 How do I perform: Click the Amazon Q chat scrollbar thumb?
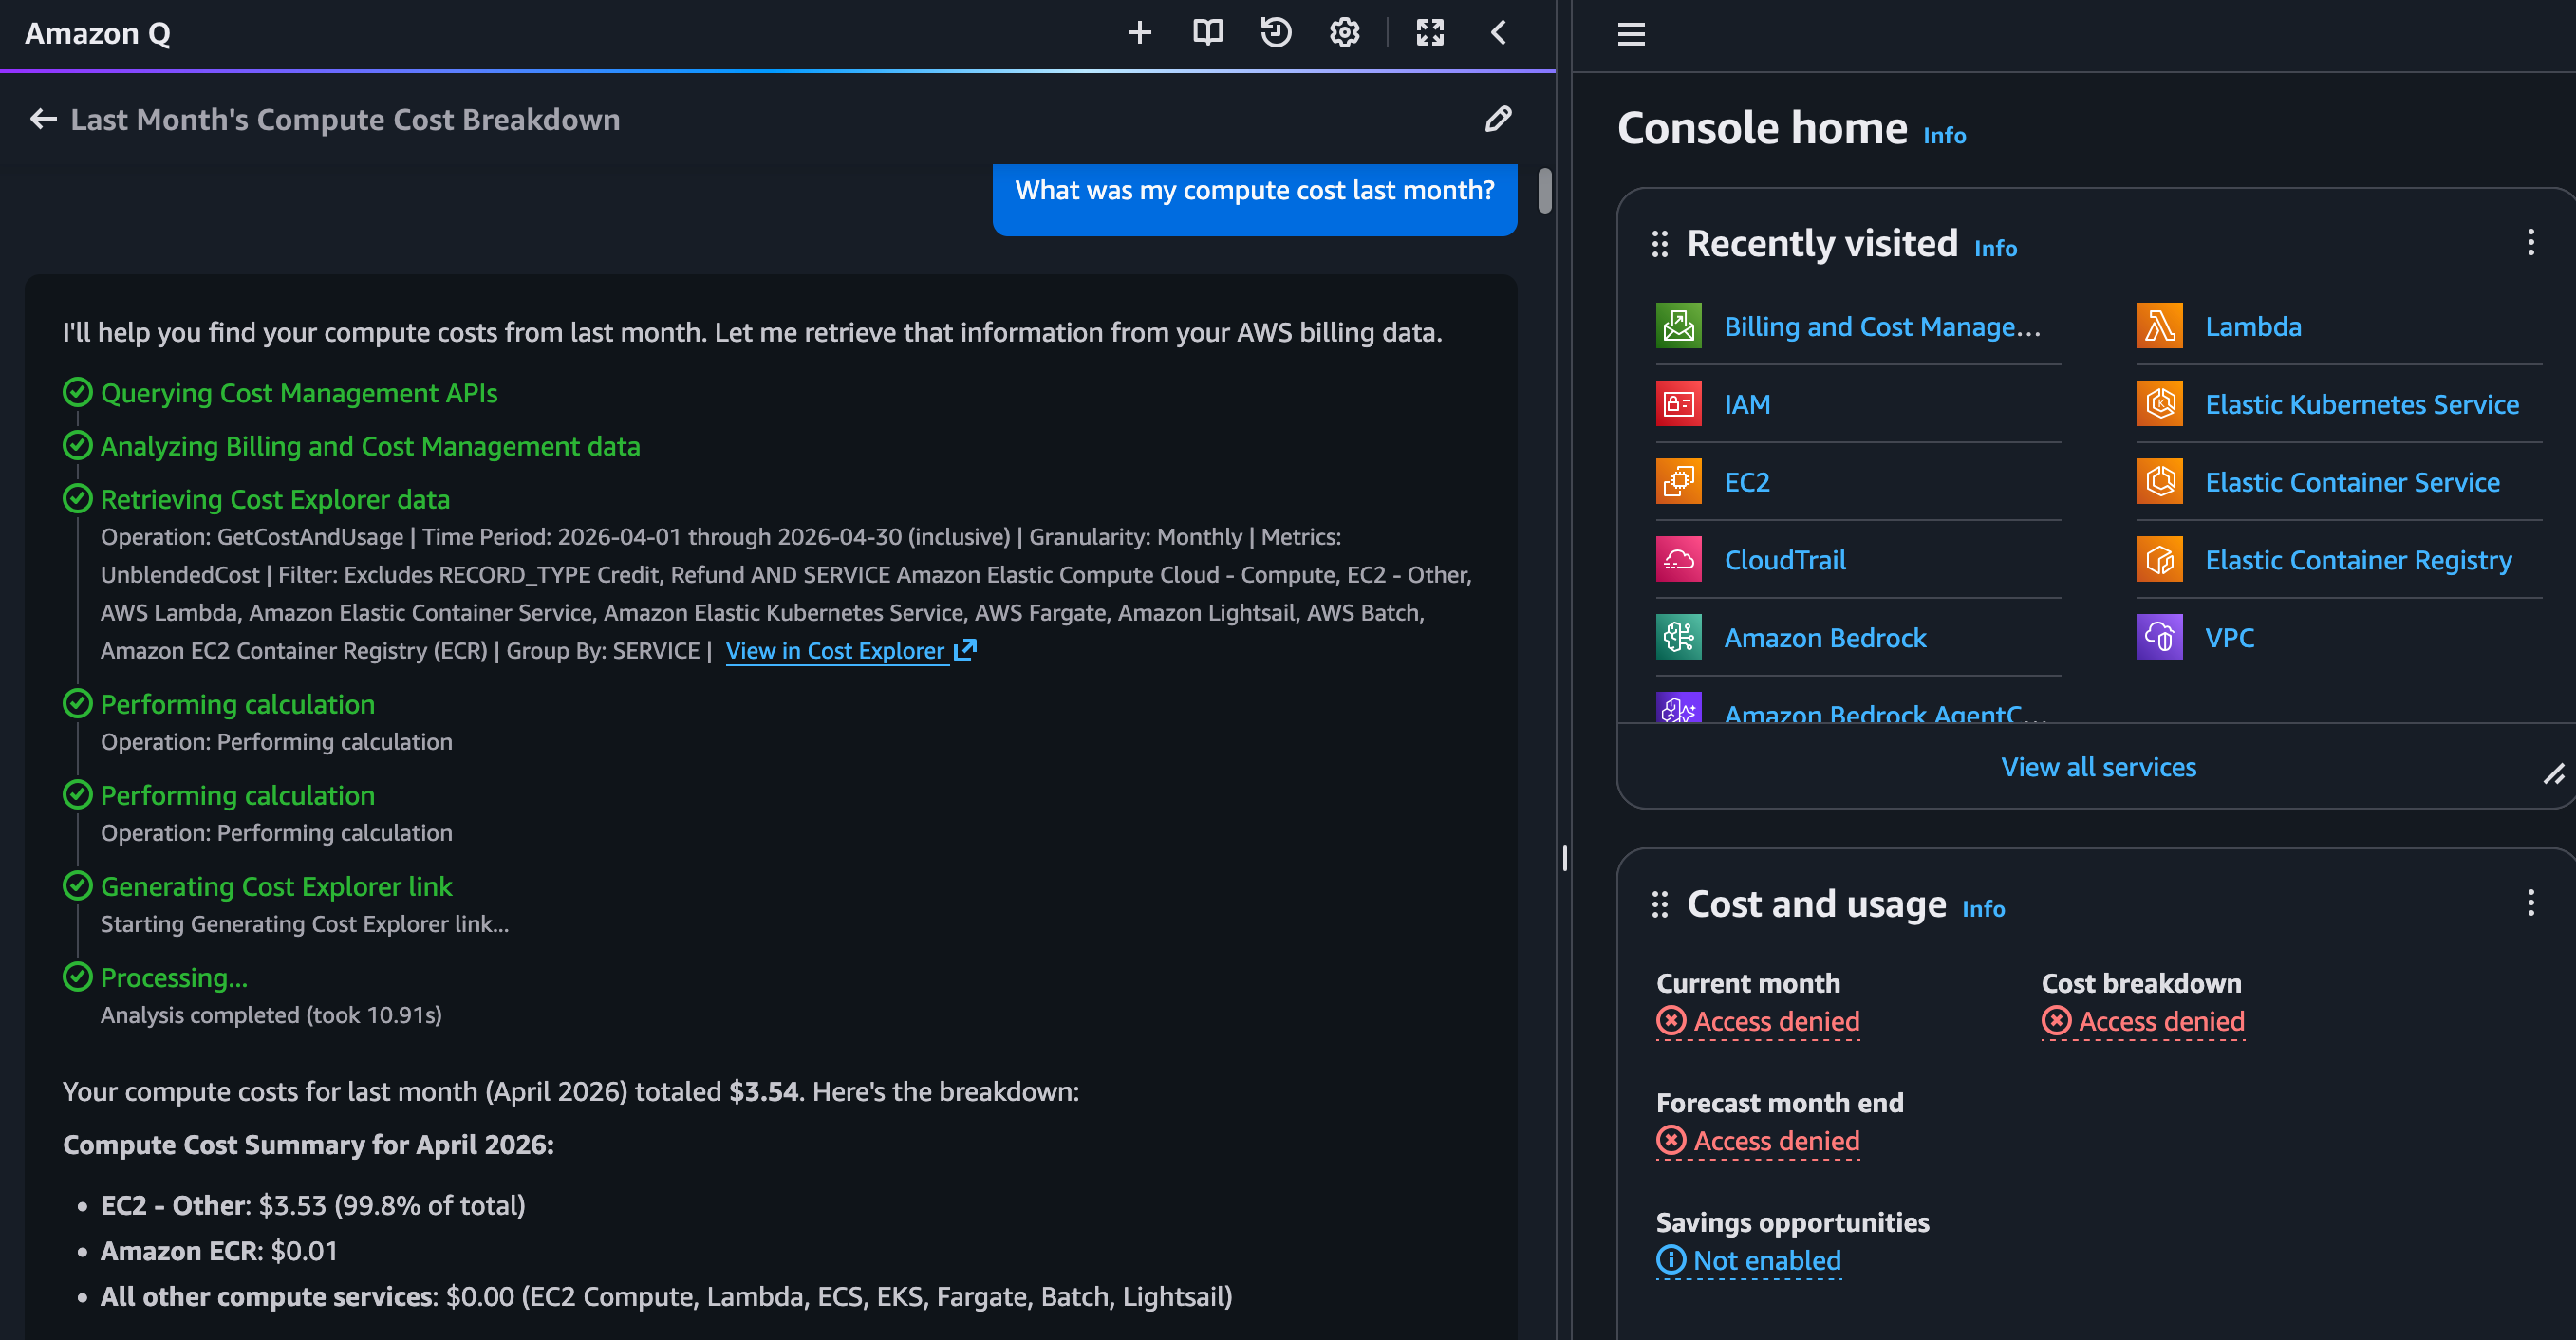coord(1544,190)
